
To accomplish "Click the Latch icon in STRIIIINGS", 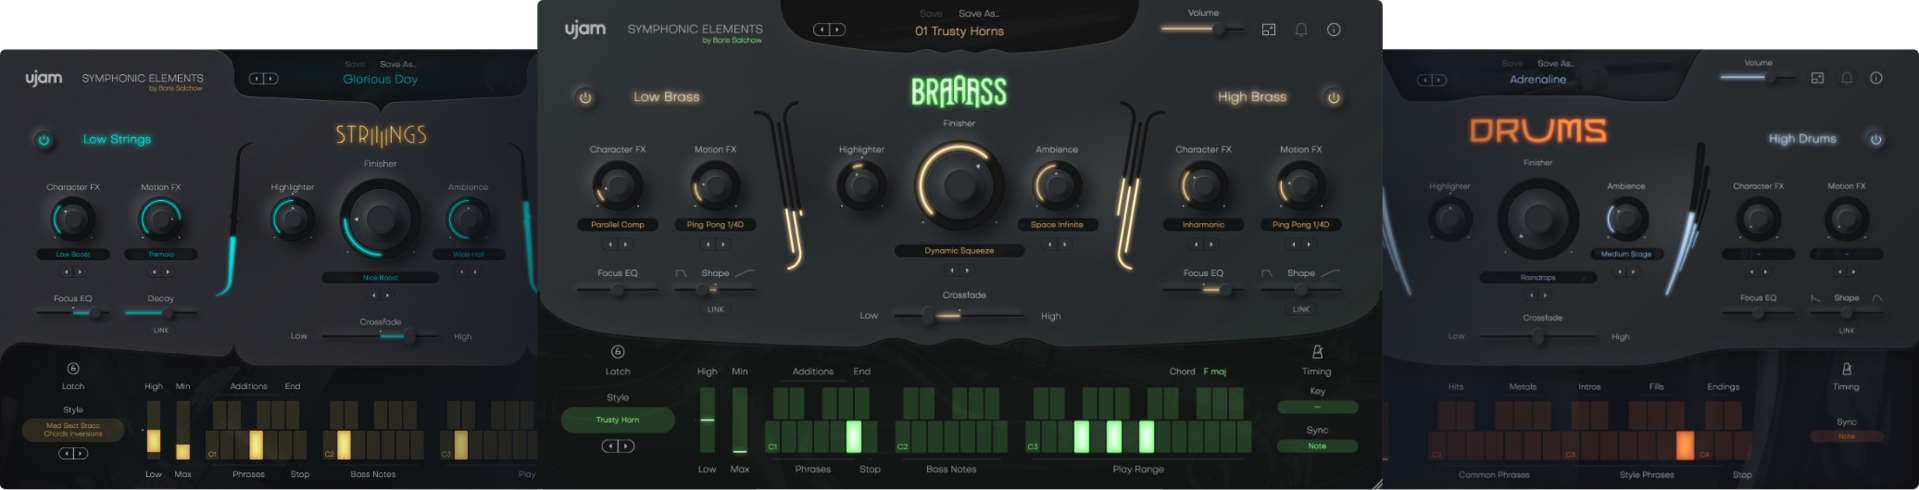I will click(73, 369).
